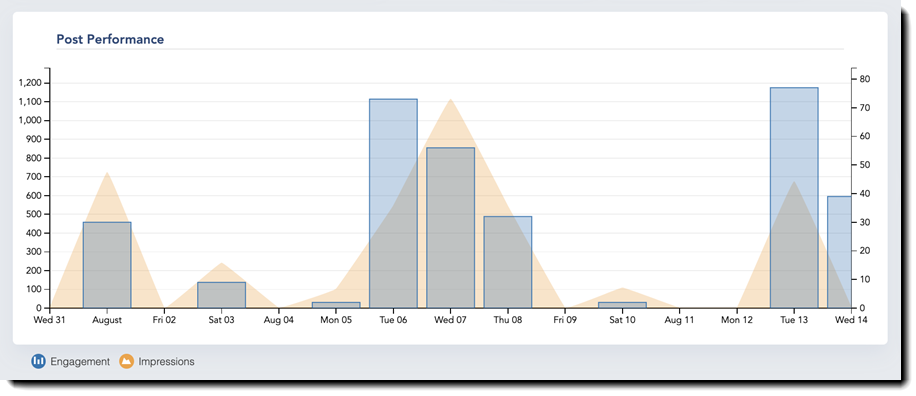Toggle the Engagement legend icon
The image size is (916, 396).
tap(39, 362)
